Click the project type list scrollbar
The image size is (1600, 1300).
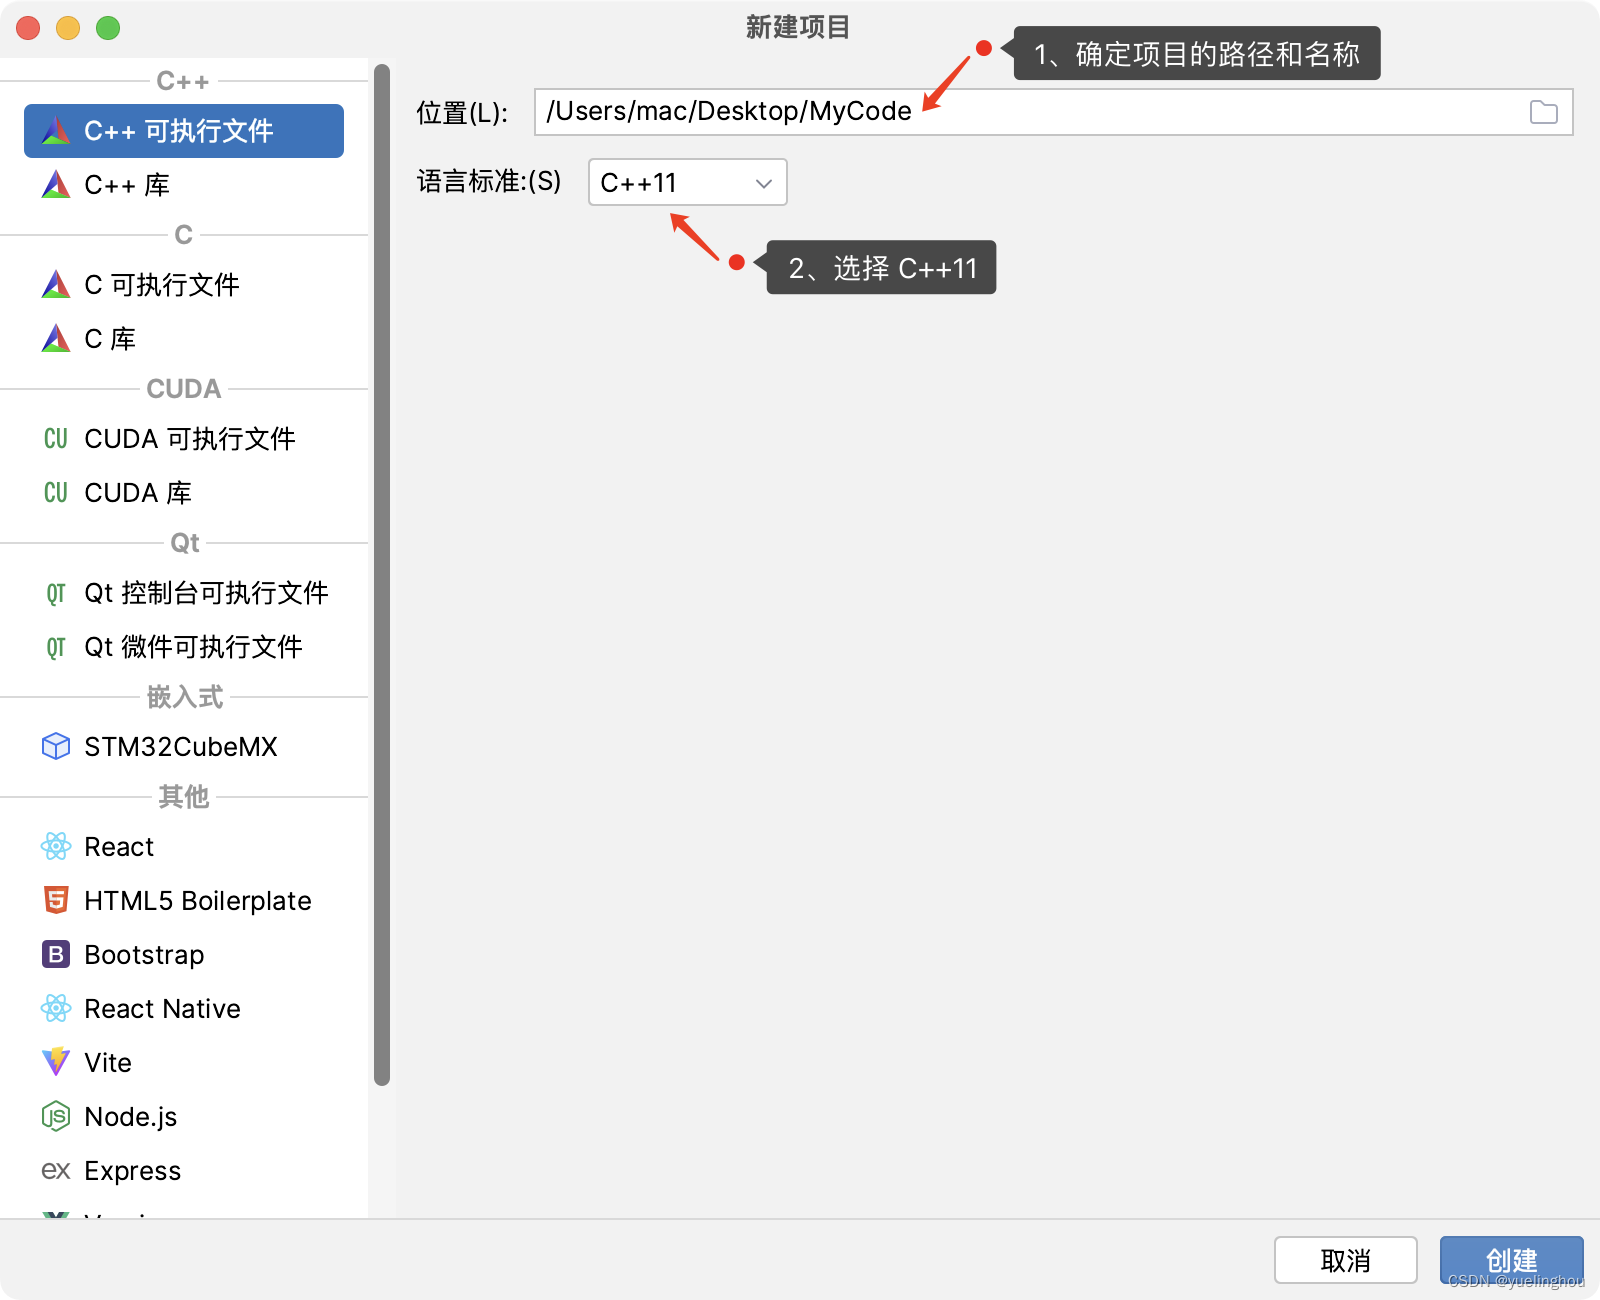tap(382, 575)
